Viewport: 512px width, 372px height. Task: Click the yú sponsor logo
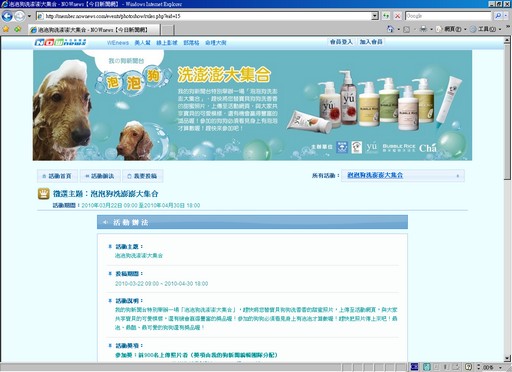tap(372, 147)
